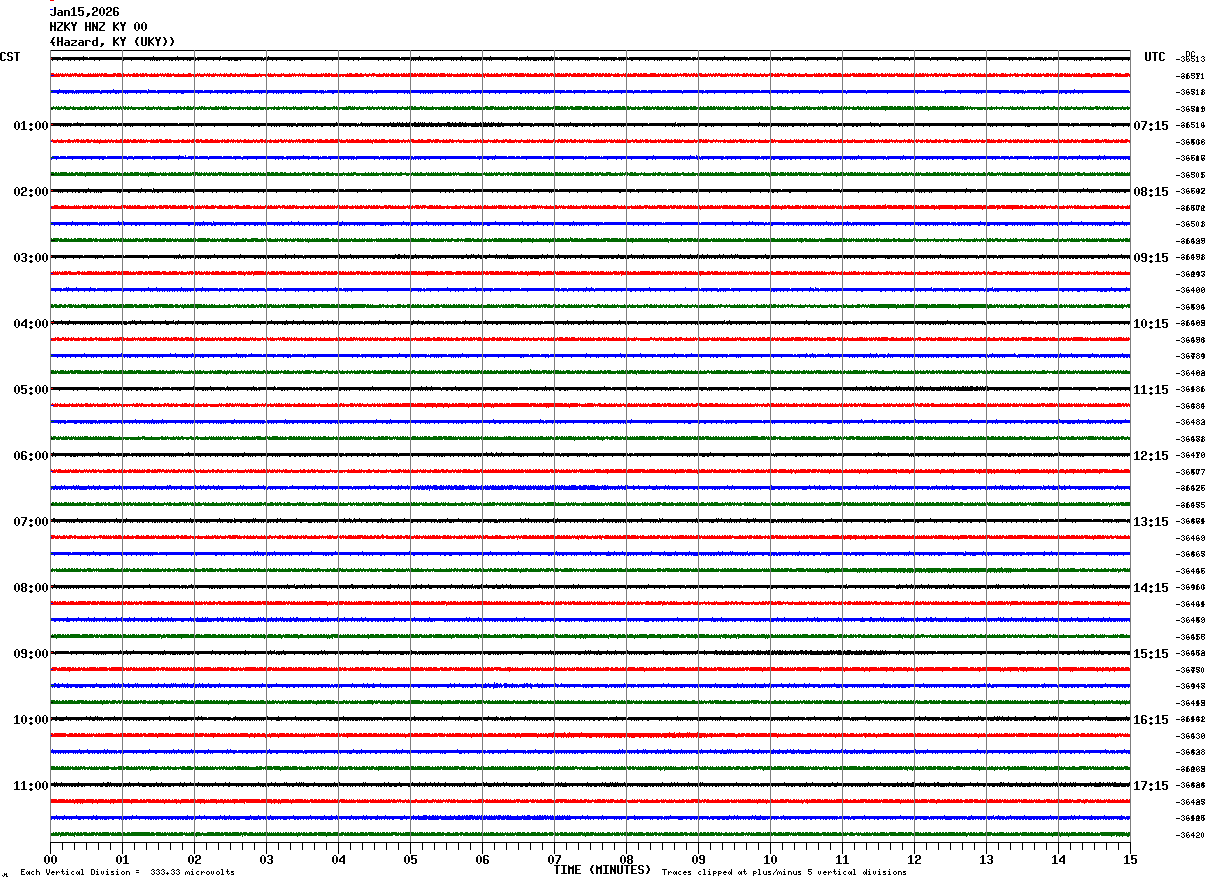Viewport: 1210px width, 886px height.
Task: Click the 15:15 UTC time label
Action: tap(1151, 654)
